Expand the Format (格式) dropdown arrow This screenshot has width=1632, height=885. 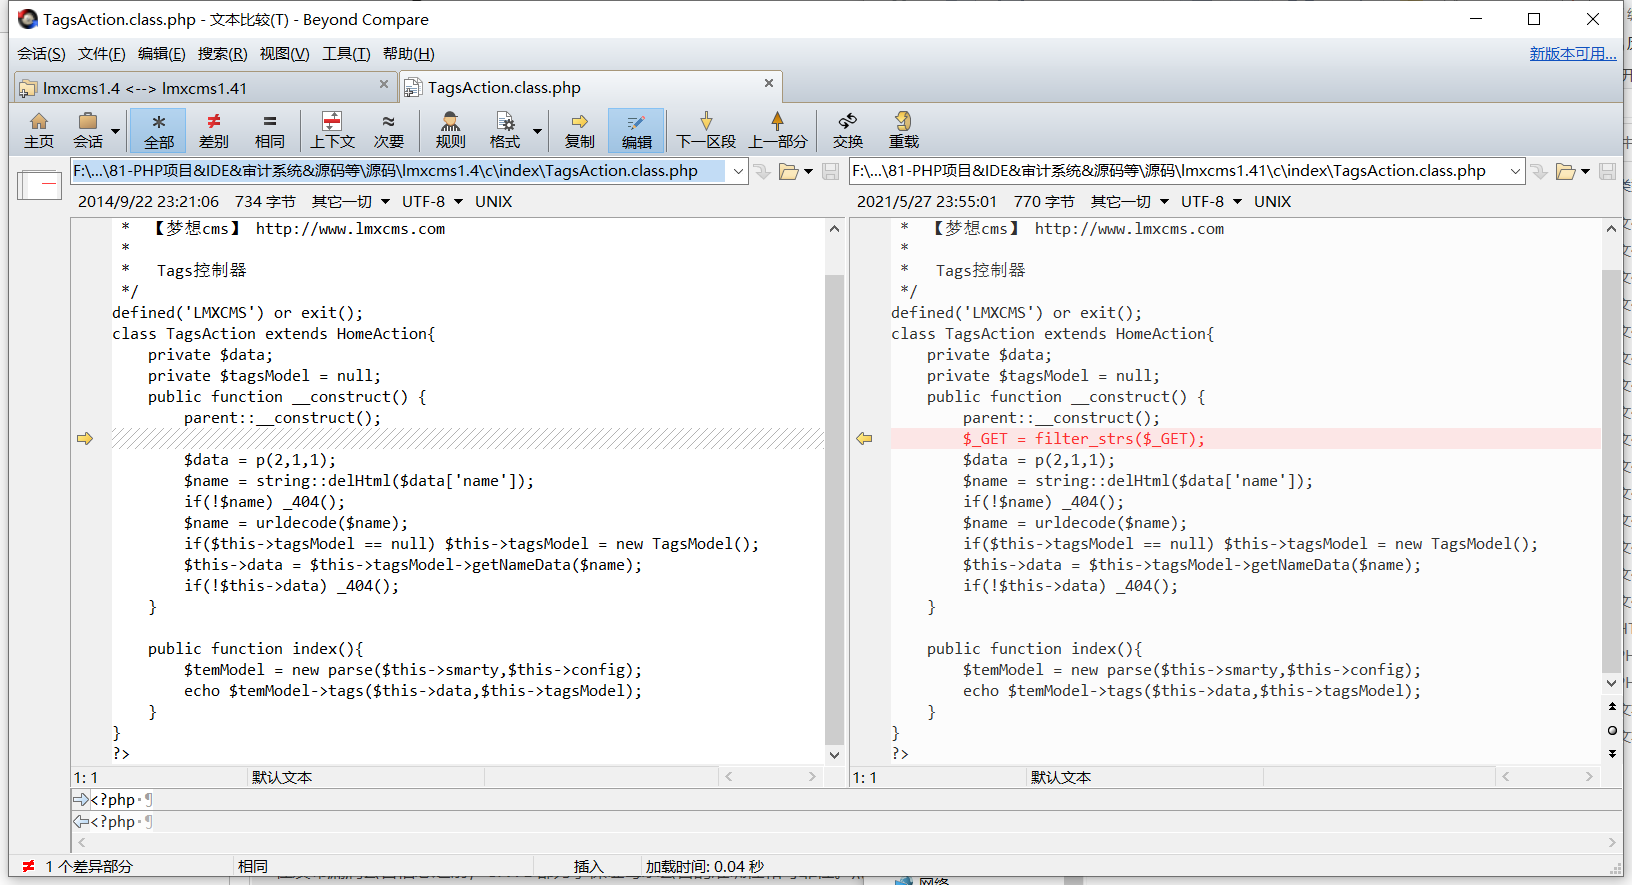[537, 131]
